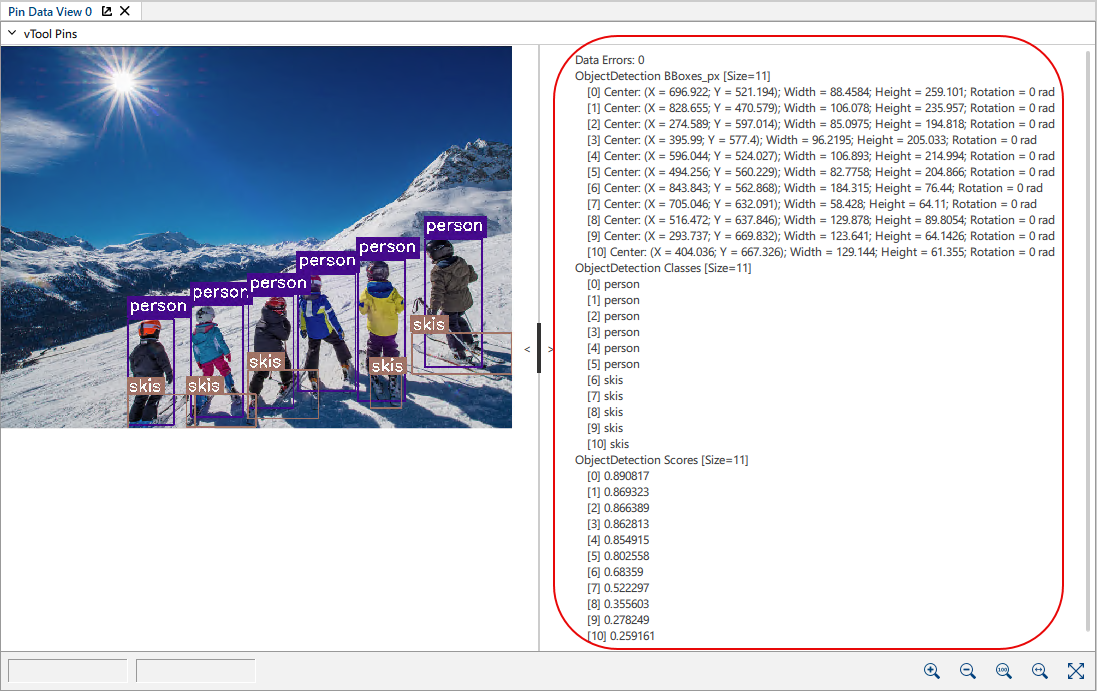Click the skiers detection image preview
Image resolution: width=1097 pixels, height=691 pixels.
pyautogui.click(x=256, y=237)
